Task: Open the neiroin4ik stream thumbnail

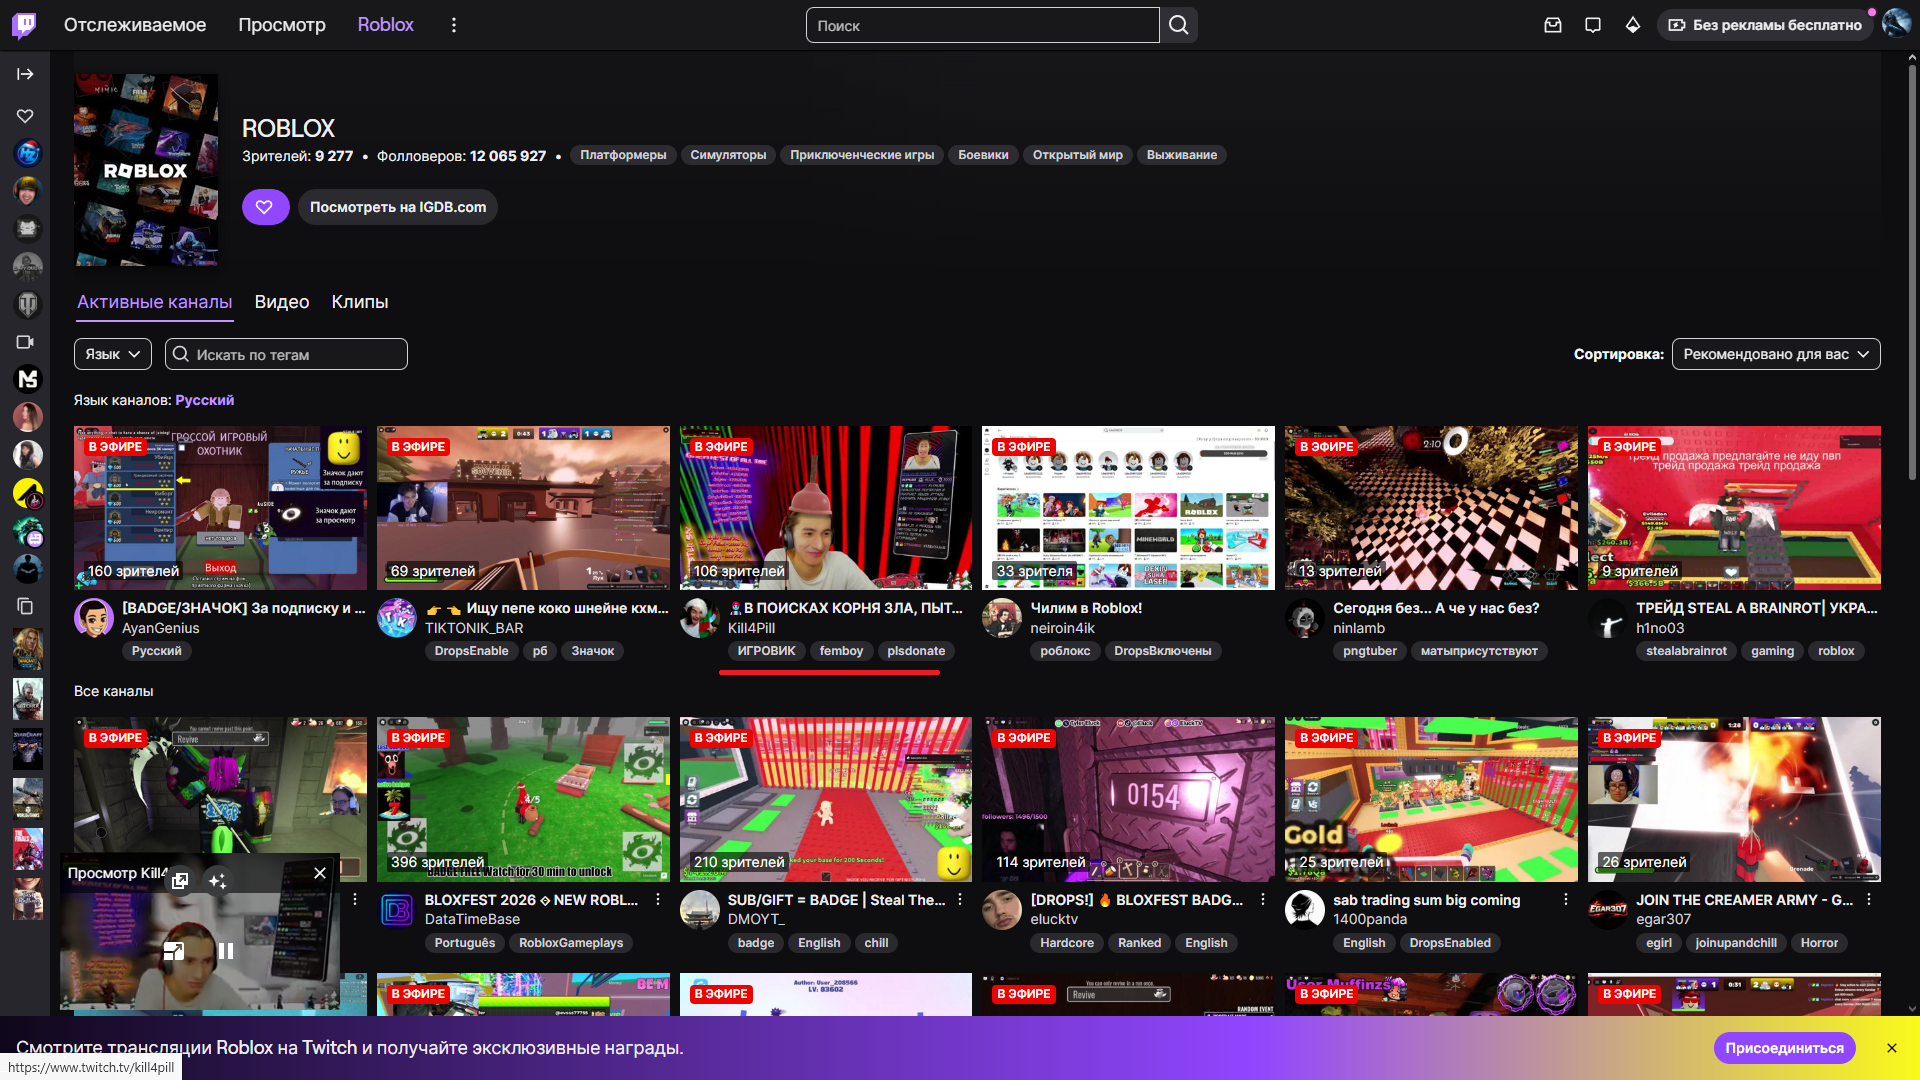Action: [x=1127, y=508]
